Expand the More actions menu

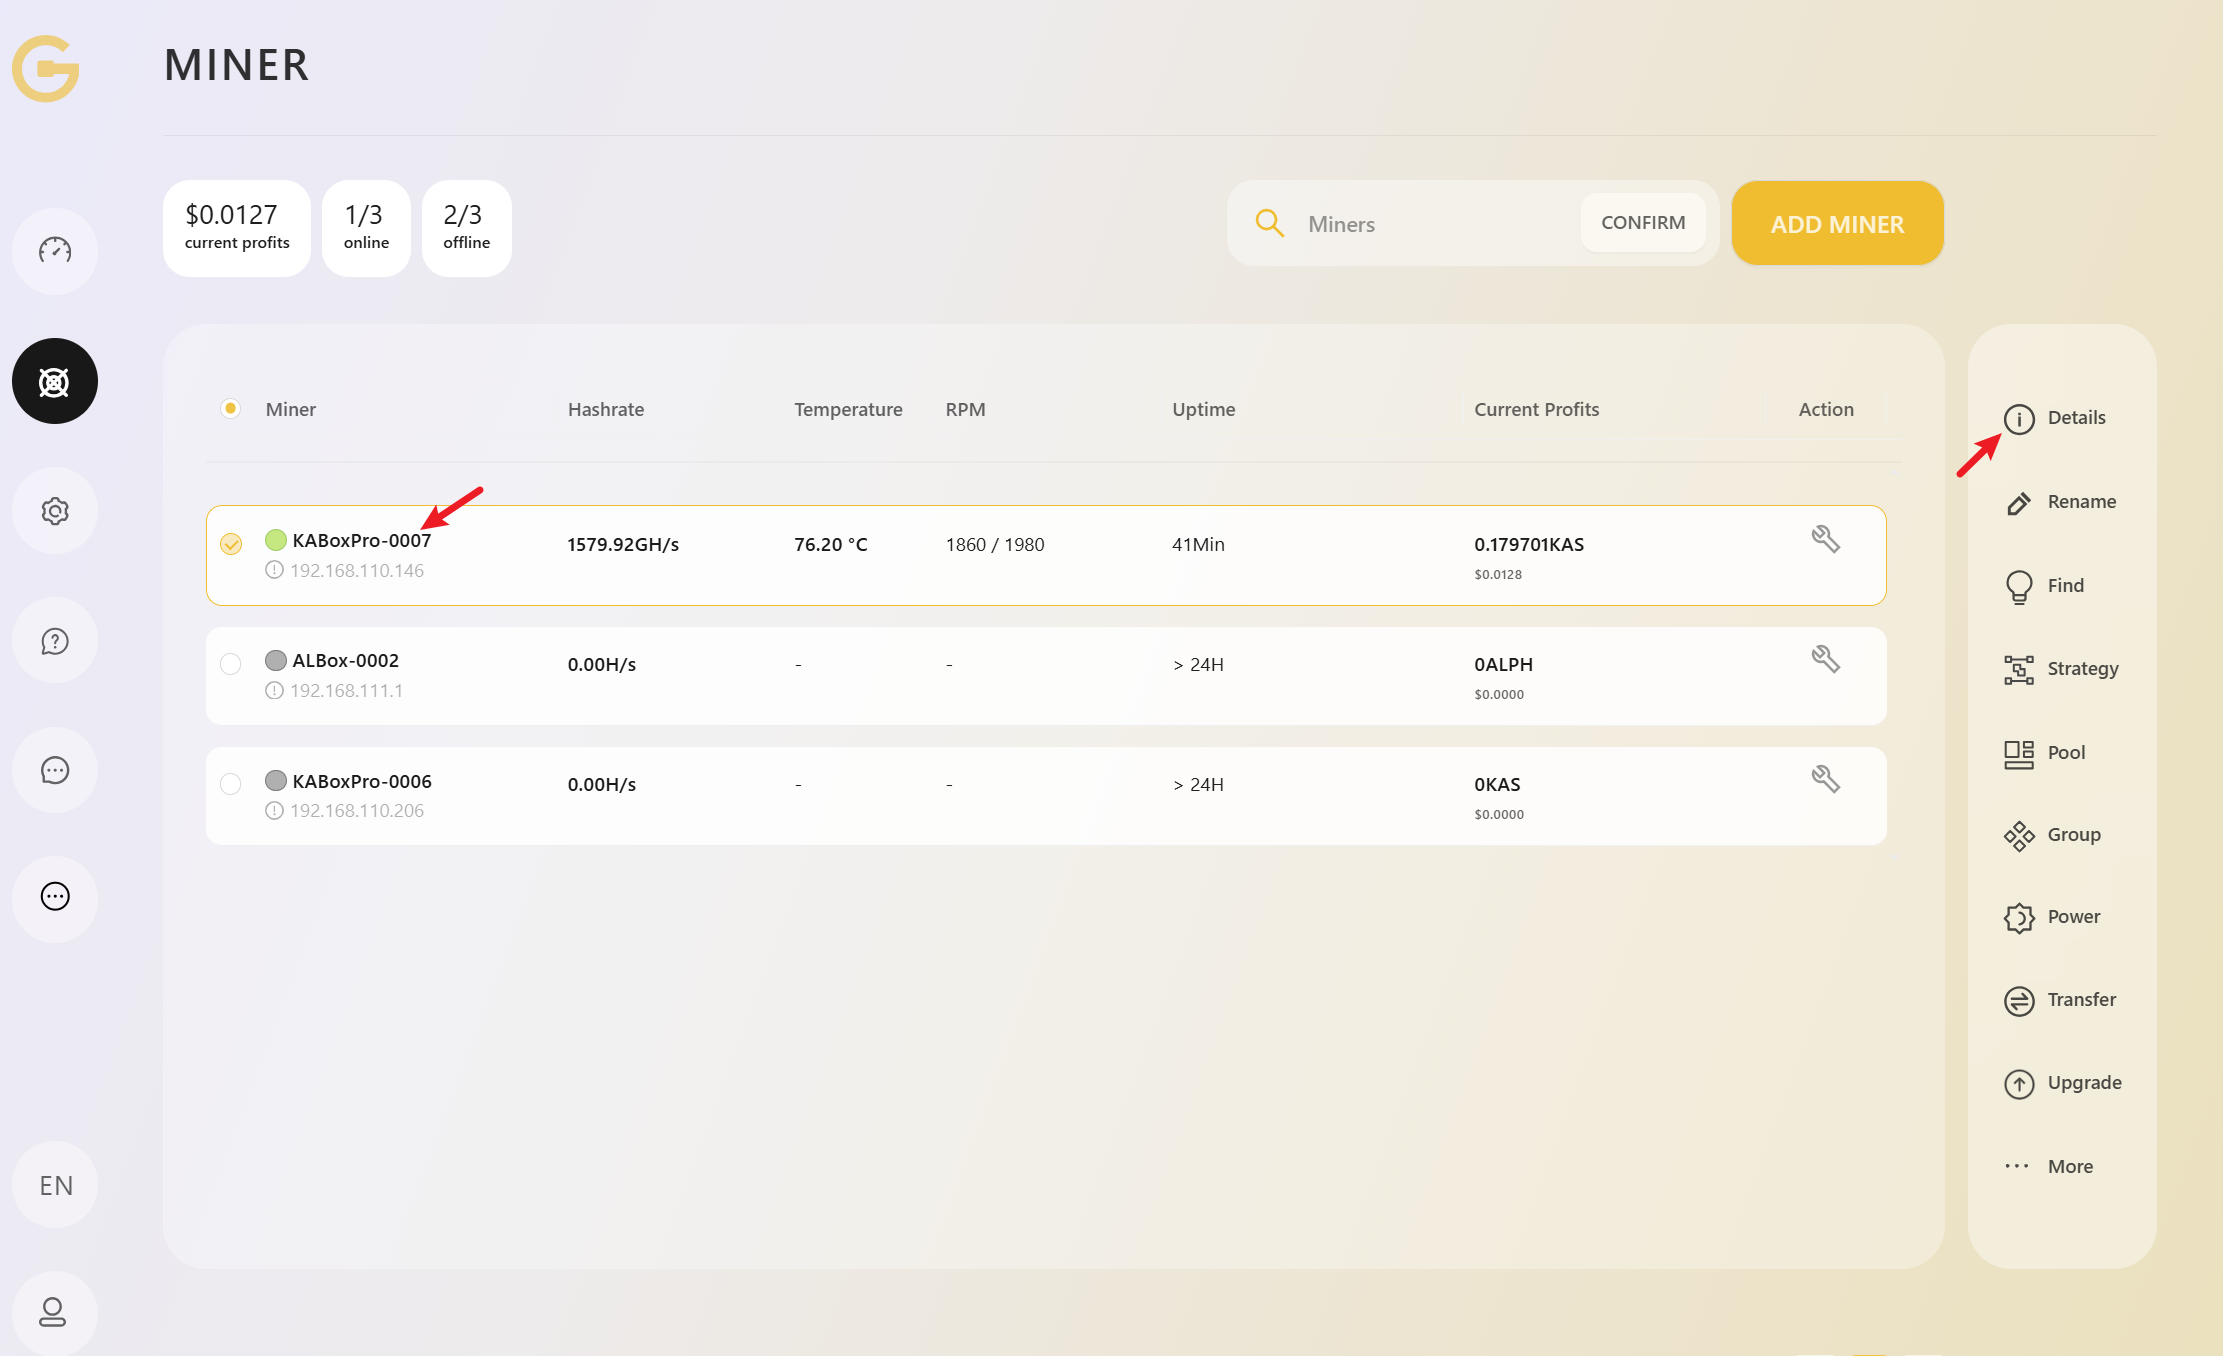(x=2048, y=1167)
